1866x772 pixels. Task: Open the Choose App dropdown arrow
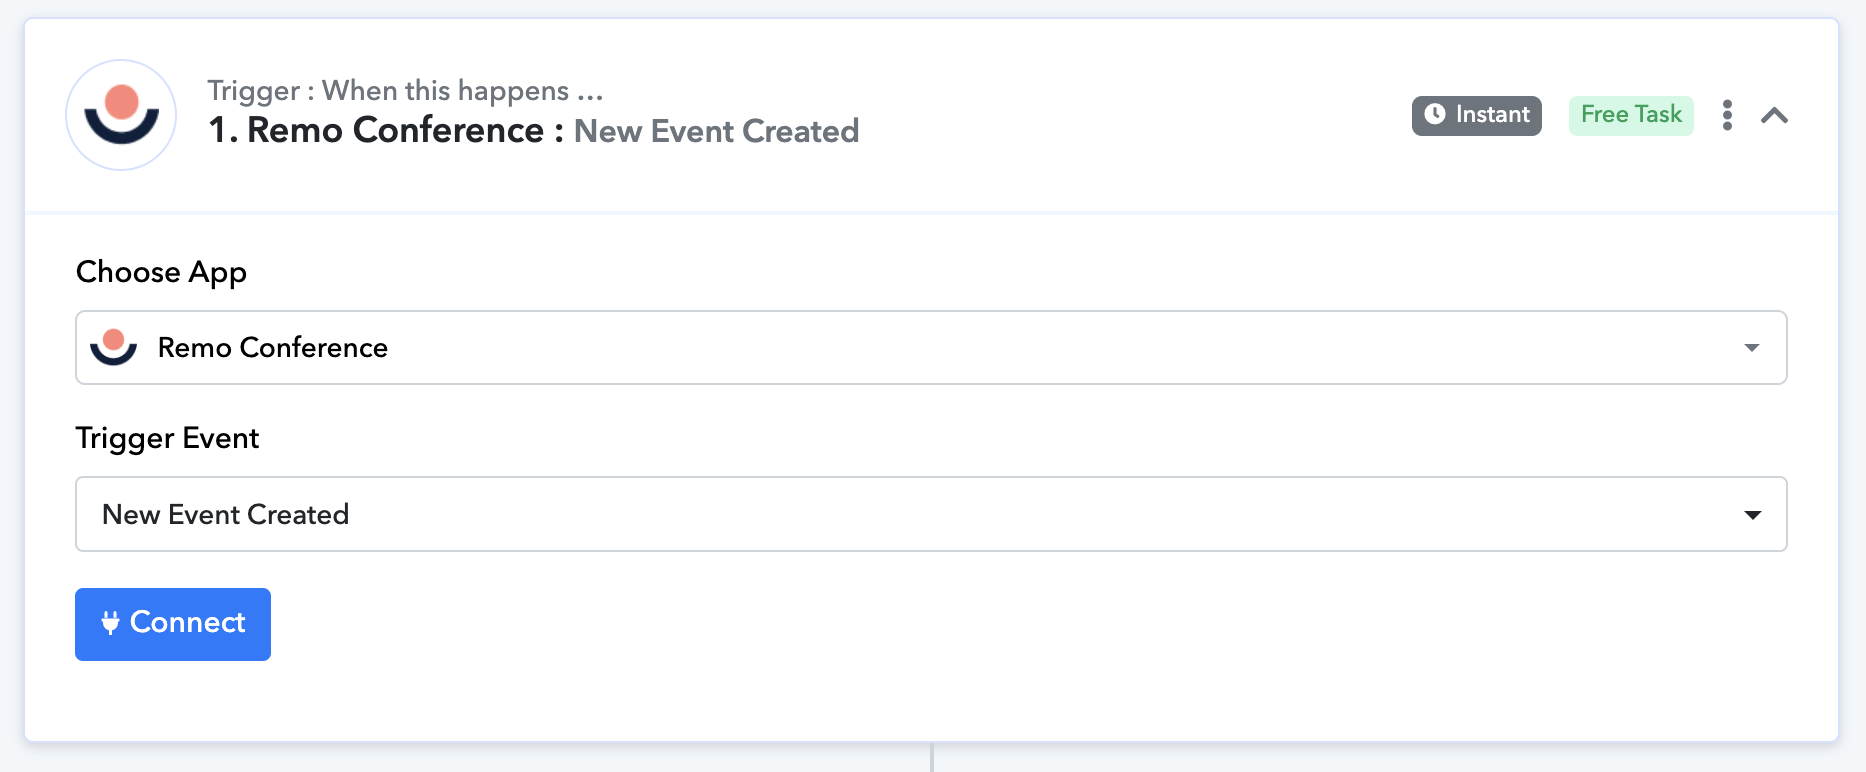tap(1751, 348)
